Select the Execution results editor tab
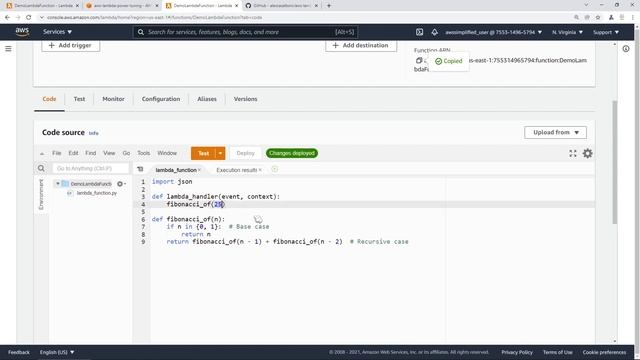640x360 pixels. pyautogui.click(x=236, y=170)
